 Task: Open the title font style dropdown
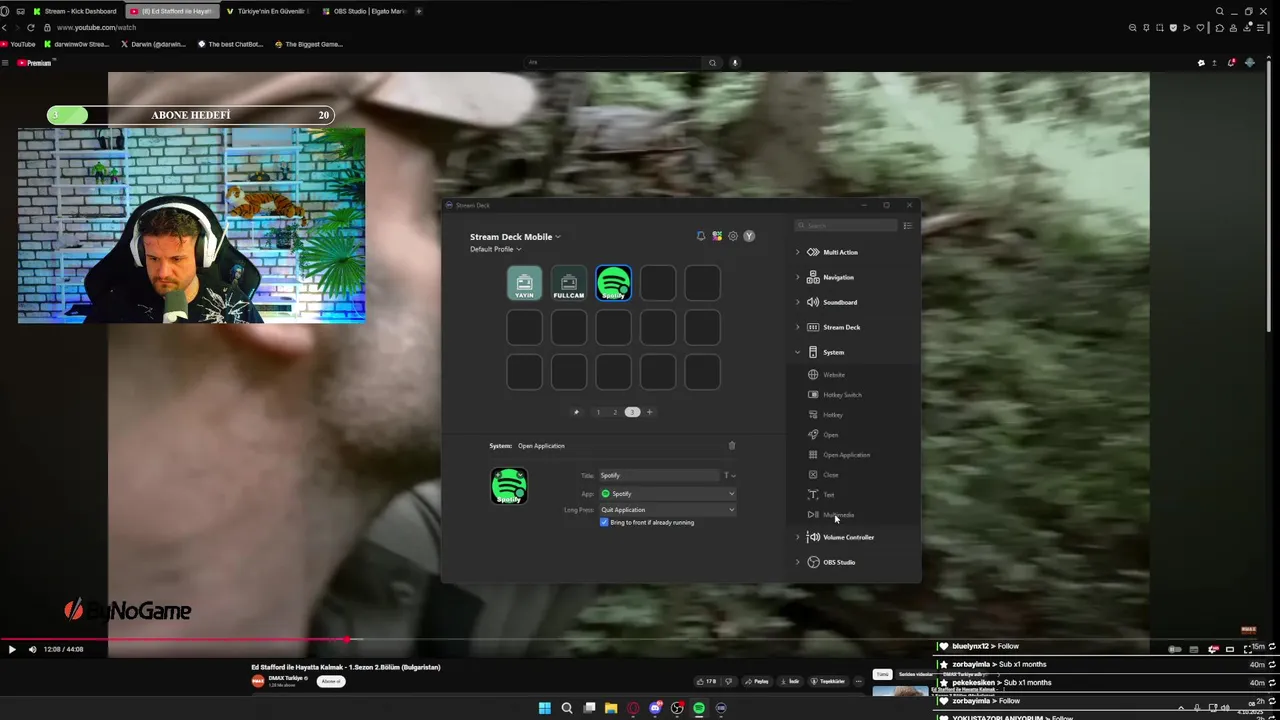click(x=729, y=476)
